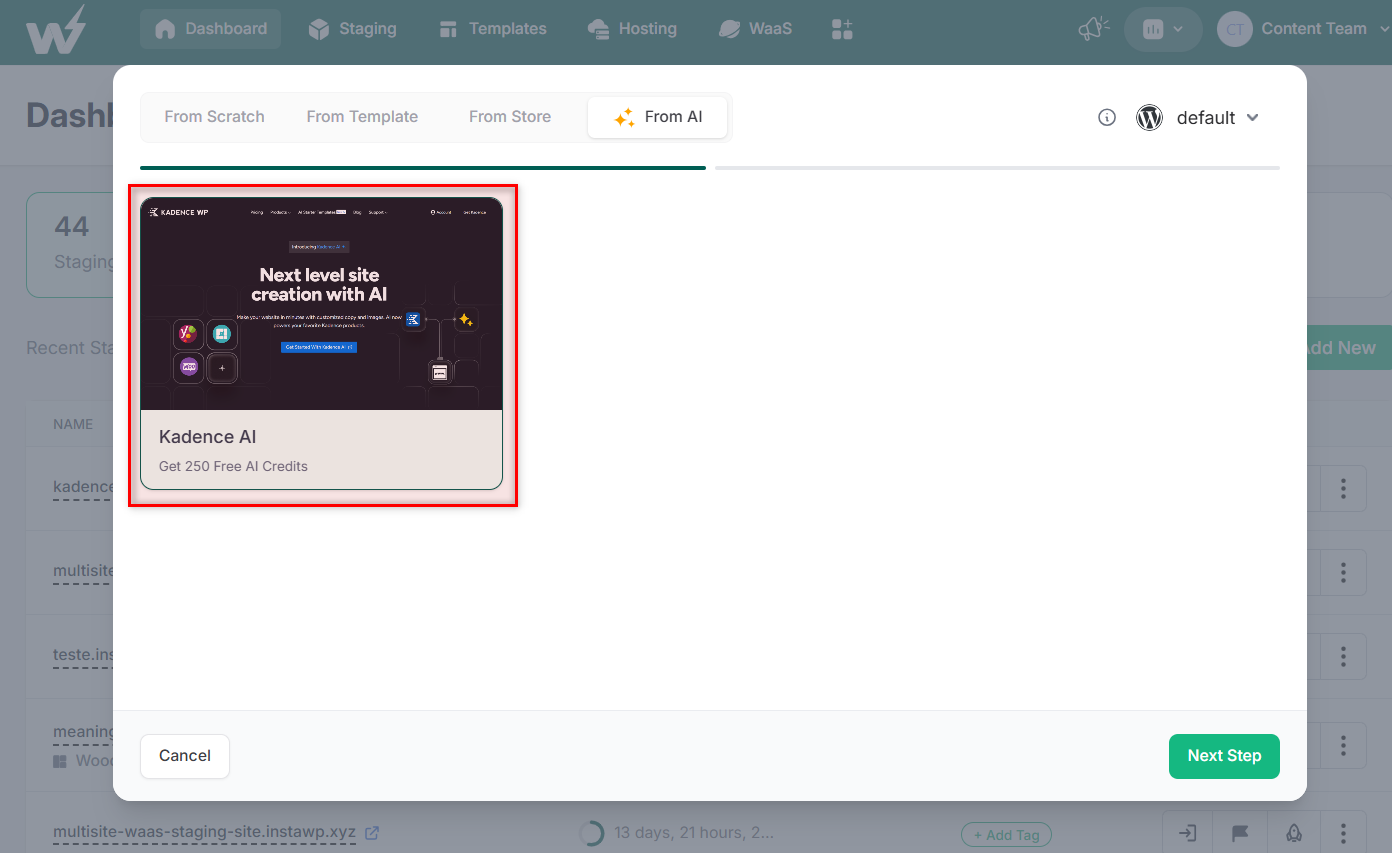Expand the default configuration dropdown
Screen dimensions: 1392x853
(1218, 118)
